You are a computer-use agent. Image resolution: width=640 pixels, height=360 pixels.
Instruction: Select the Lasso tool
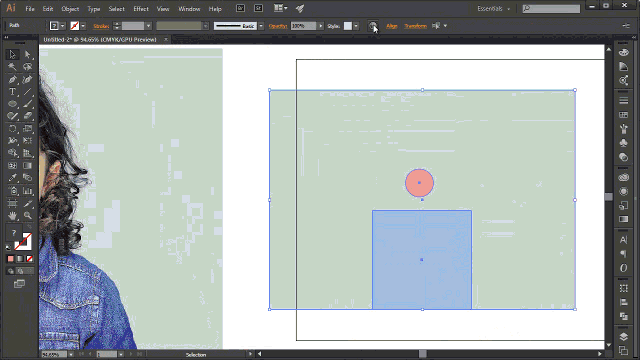click(x=27, y=67)
